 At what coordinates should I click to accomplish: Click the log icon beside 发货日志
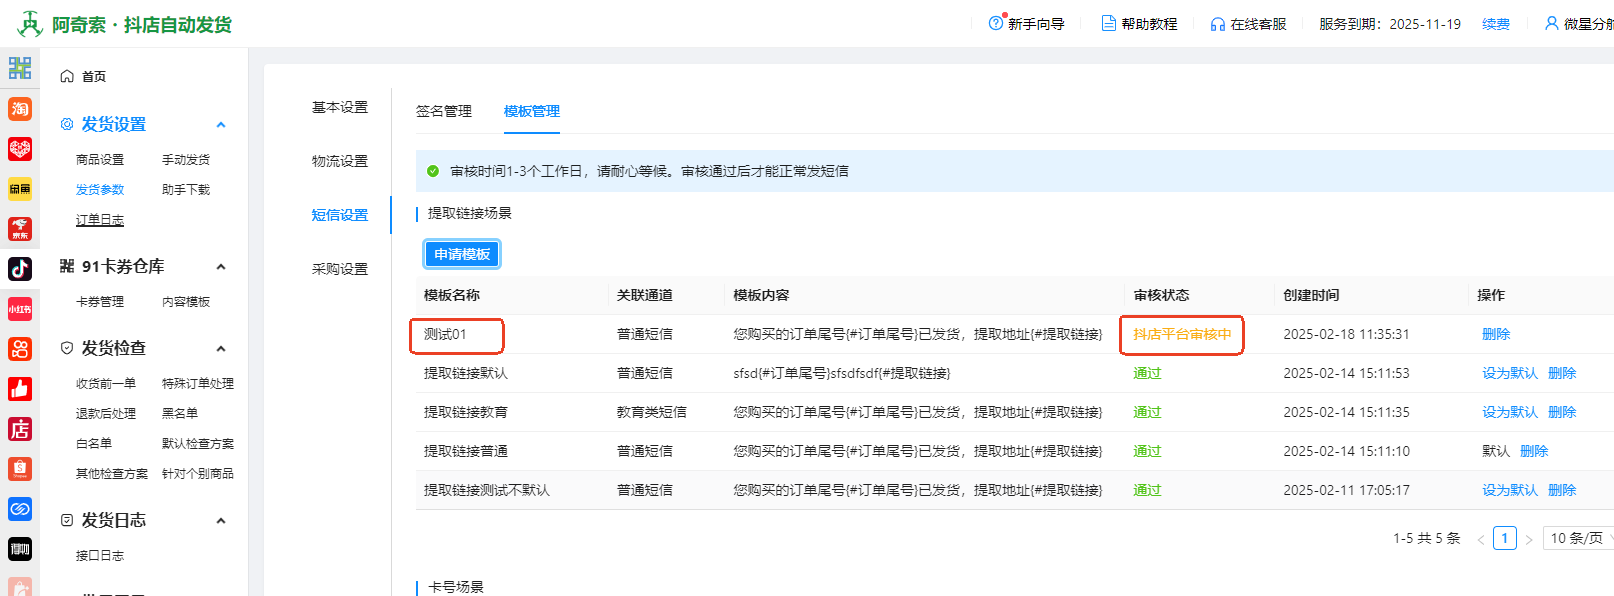[x=67, y=520]
